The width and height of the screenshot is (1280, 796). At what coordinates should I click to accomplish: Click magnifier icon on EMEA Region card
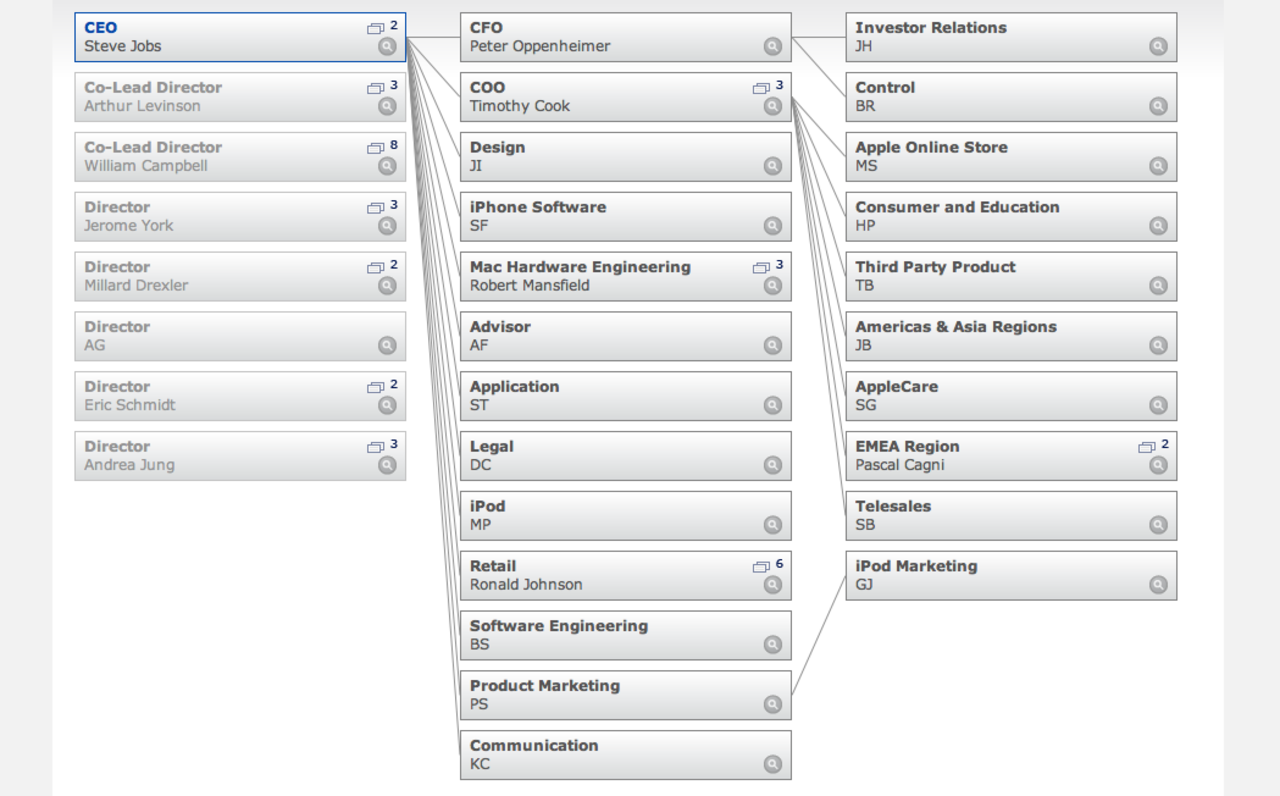click(1158, 465)
